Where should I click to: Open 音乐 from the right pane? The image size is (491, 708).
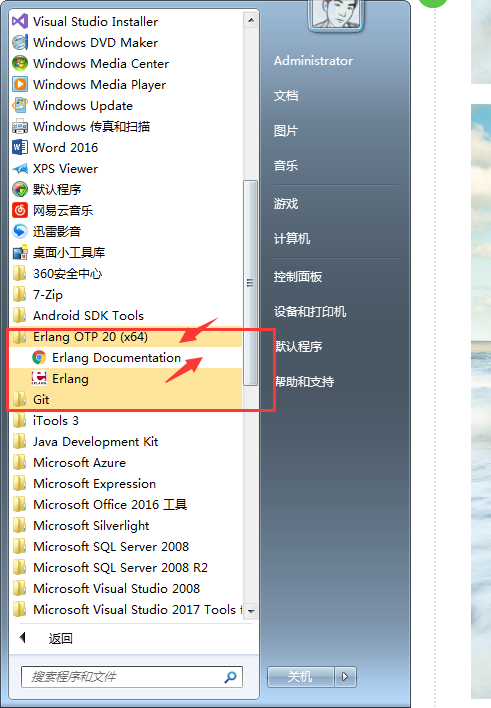[x=286, y=166]
